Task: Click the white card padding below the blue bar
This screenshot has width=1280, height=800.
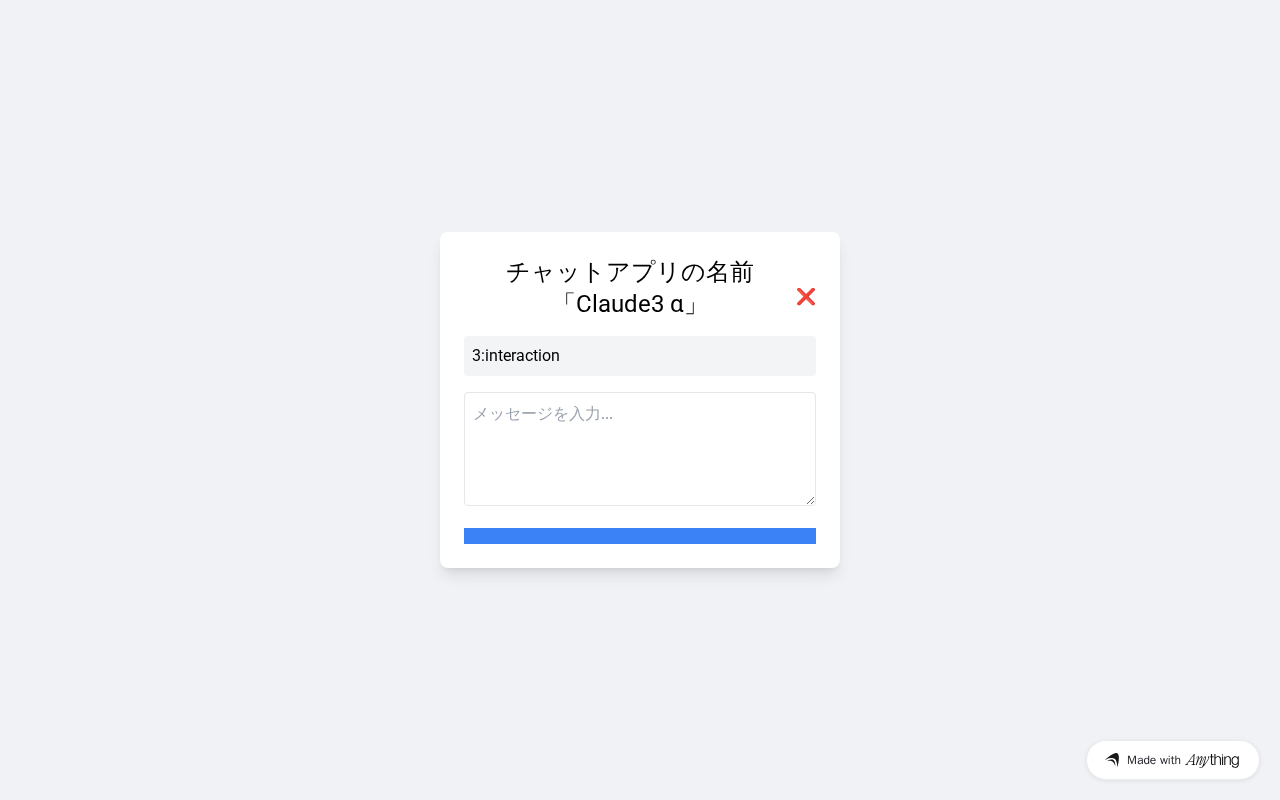Action: click(x=640, y=556)
